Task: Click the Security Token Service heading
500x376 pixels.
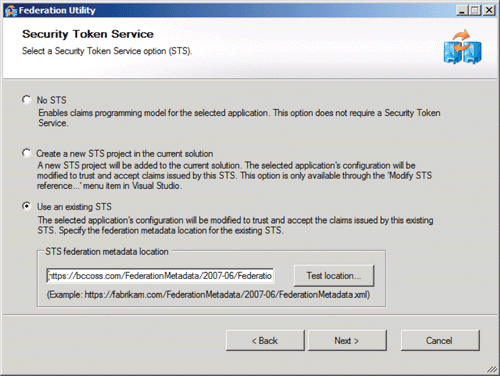Action: point(88,34)
